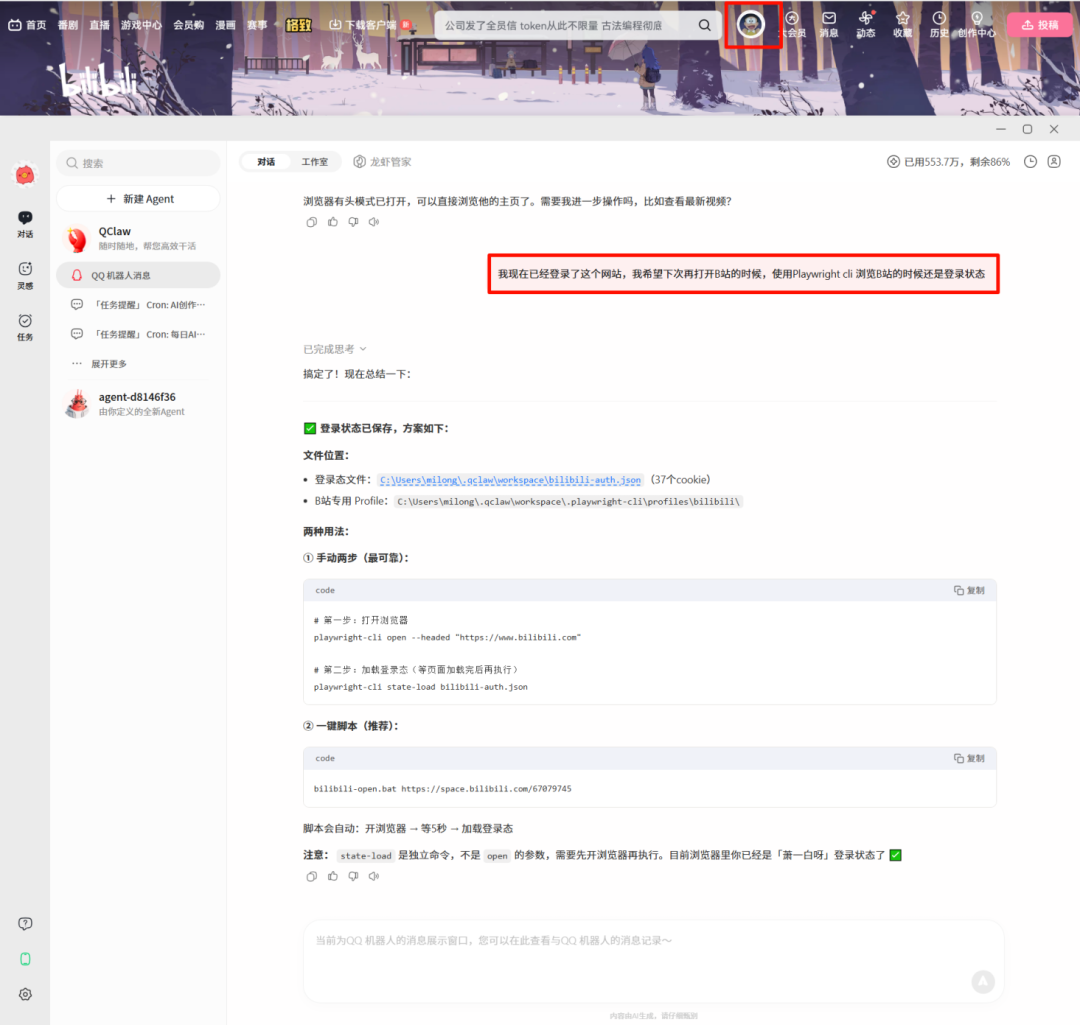Select the QClaw agent entry
The width and height of the screenshot is (1080, 1025).
pyautogui.click(x=138, y=238)
